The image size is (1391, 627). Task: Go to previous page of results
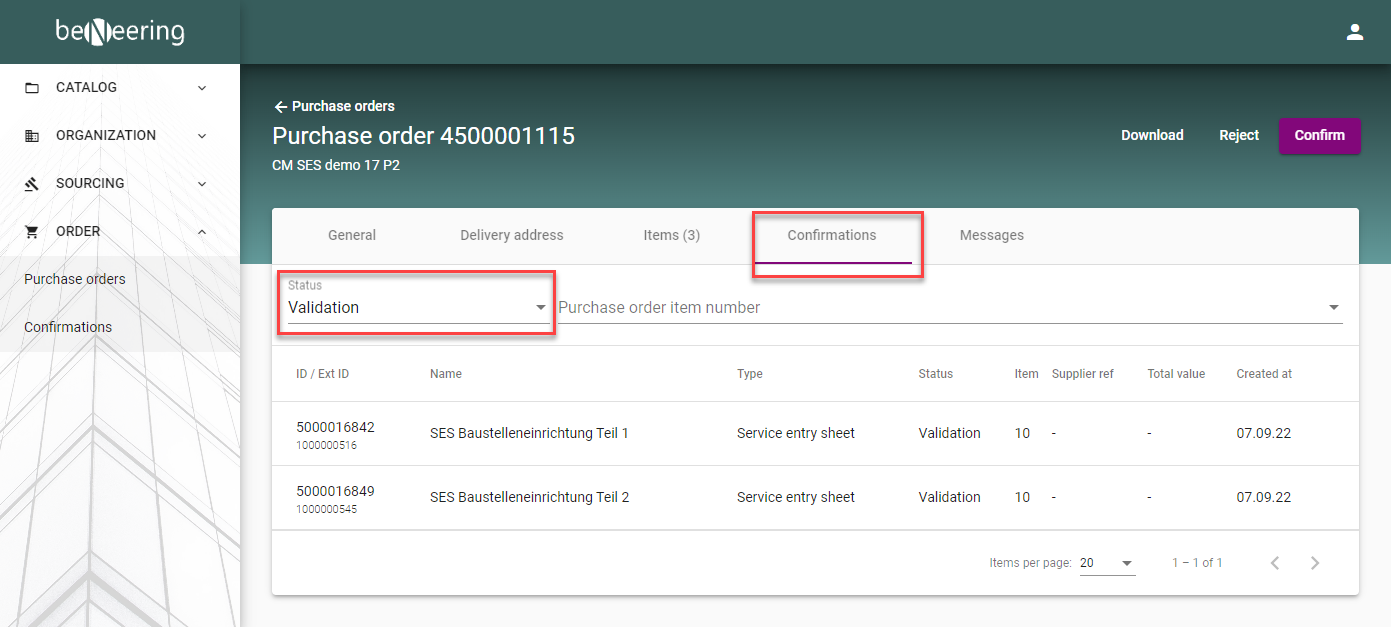(x=1275, y=563)
